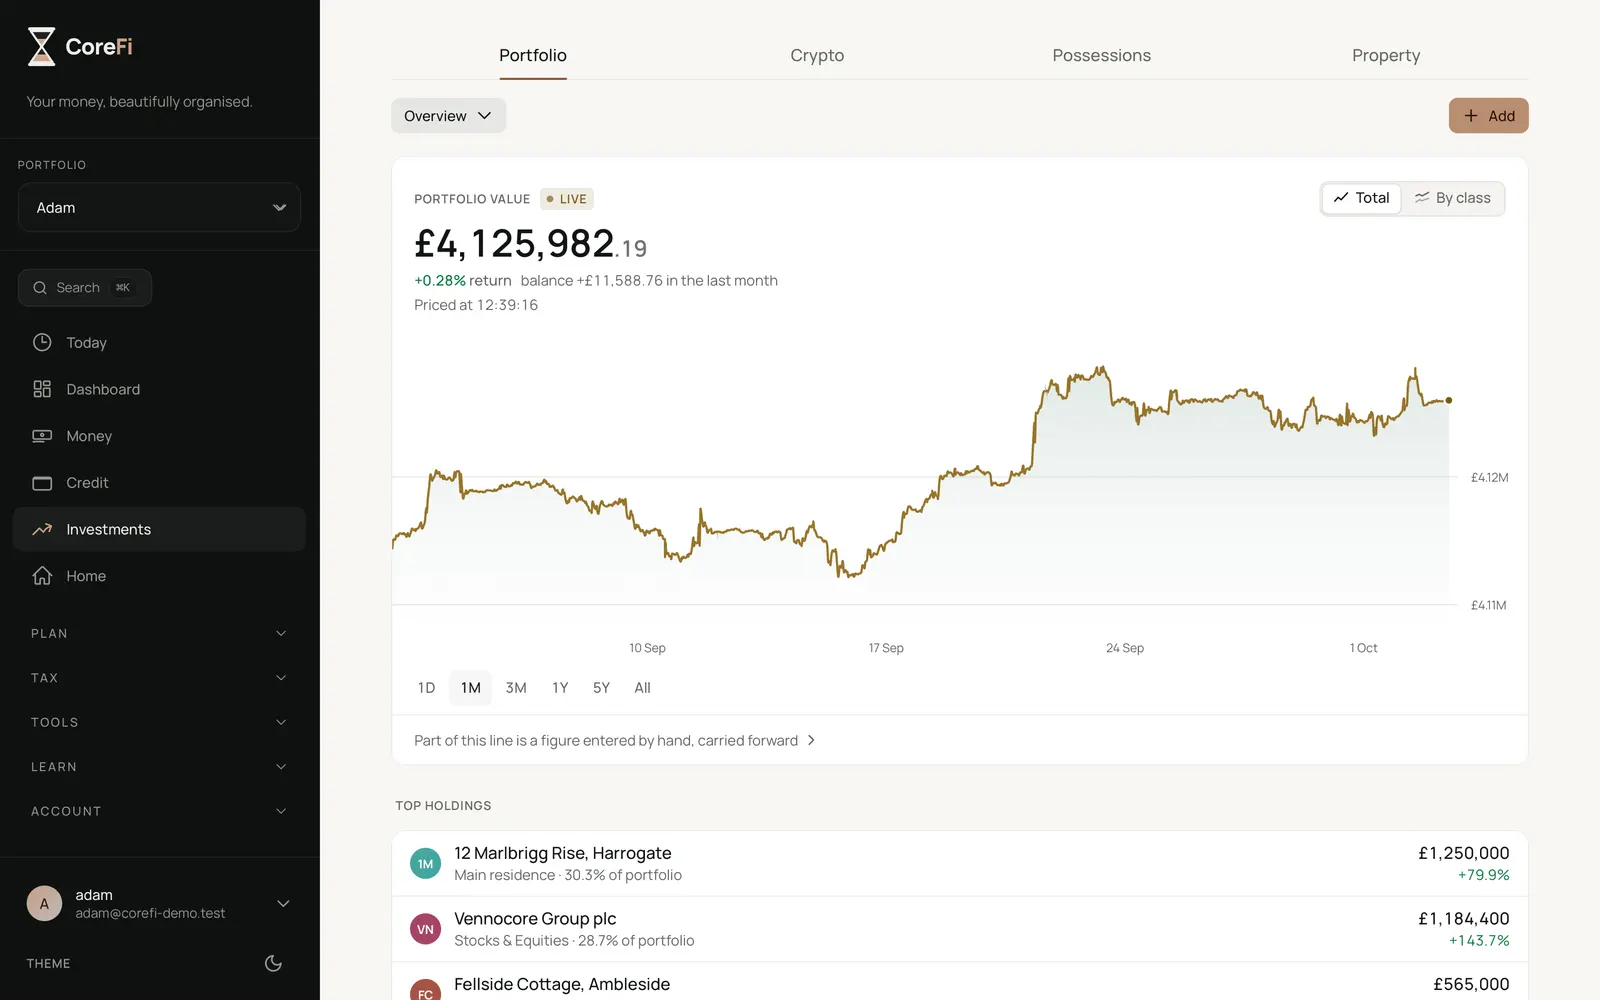Open the 12 Marlbrigg Rise, Harrogate holding
1600x1000 pixels.
pos(960,863)
